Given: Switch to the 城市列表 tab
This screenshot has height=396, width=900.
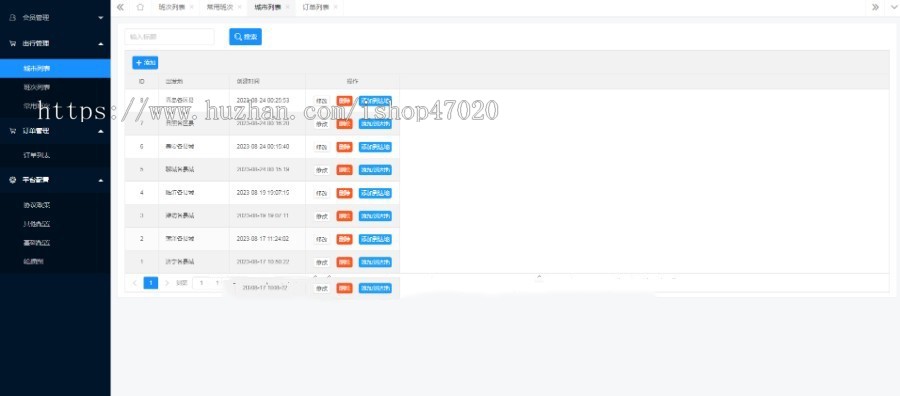Looking at the screenshot, I should coord(268,7).
